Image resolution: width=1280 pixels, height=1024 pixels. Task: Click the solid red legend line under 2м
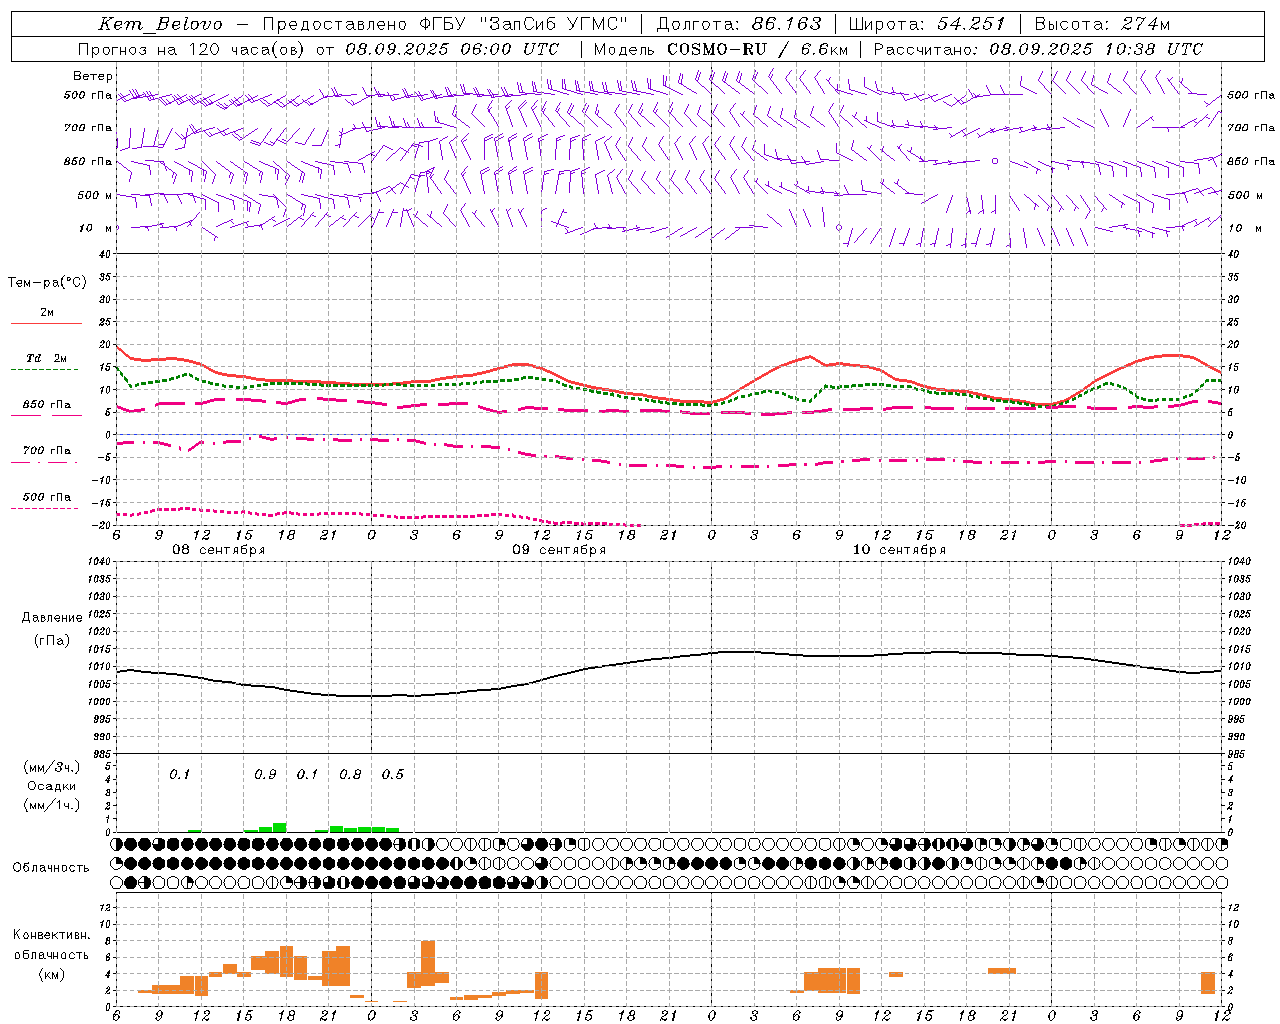[x=46, y=324]
